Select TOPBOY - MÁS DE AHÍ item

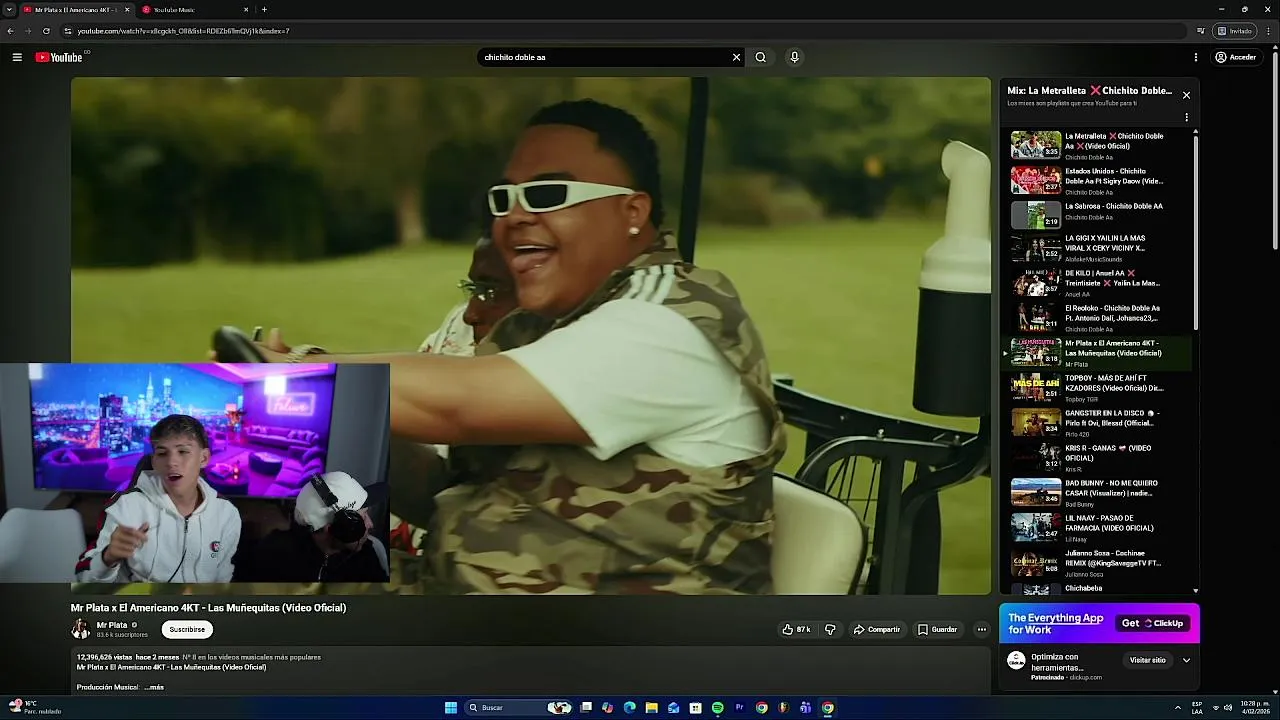[x=1100, y=388]
